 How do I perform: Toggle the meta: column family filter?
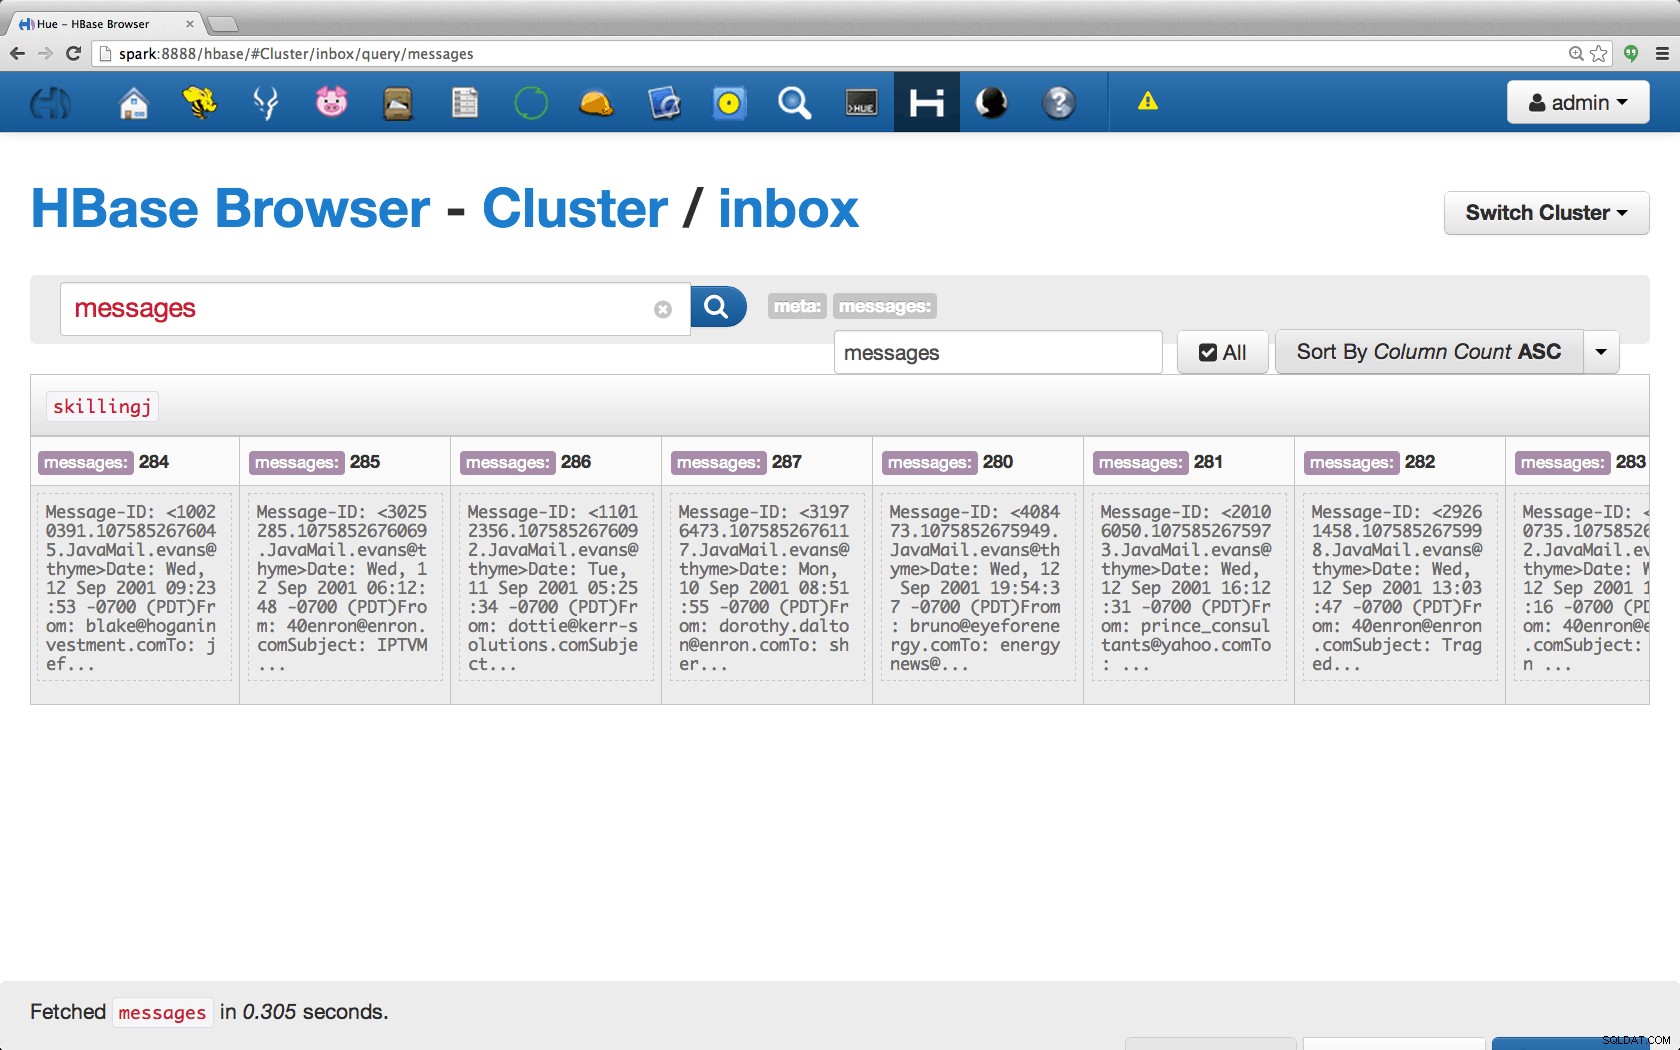pos(797,306)
